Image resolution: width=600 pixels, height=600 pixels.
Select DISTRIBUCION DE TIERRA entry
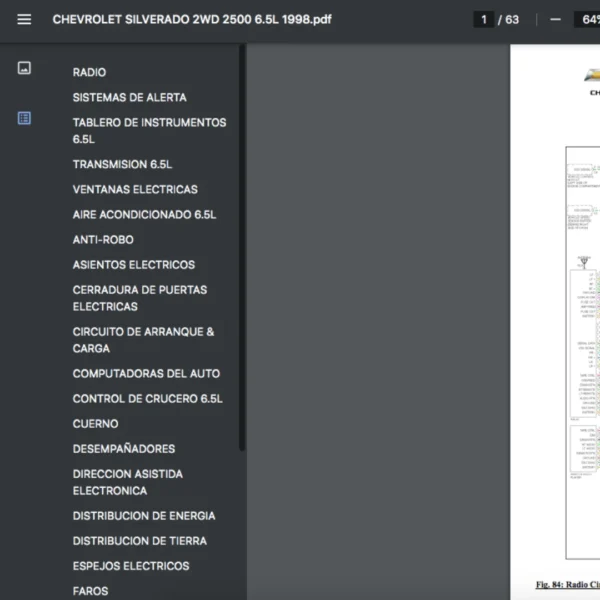(140, 541)
